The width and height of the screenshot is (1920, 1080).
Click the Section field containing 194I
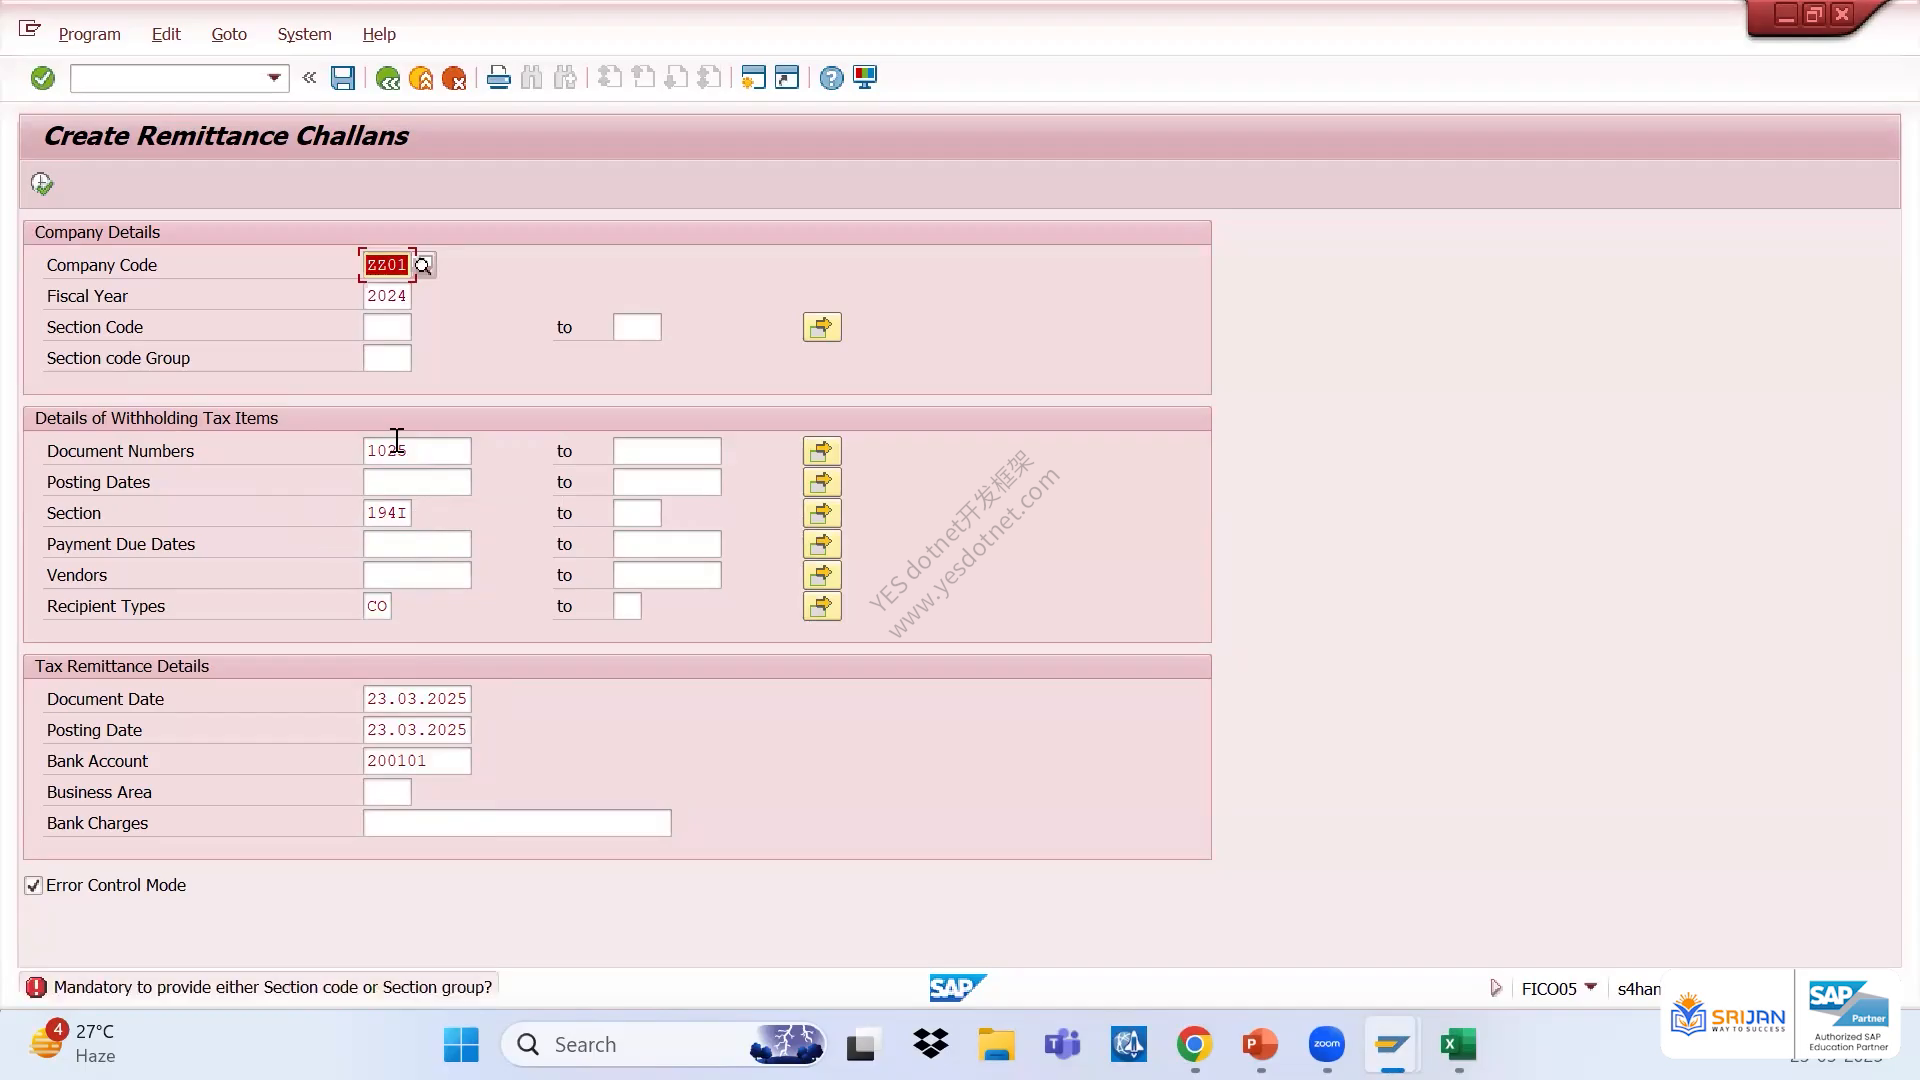387,513
